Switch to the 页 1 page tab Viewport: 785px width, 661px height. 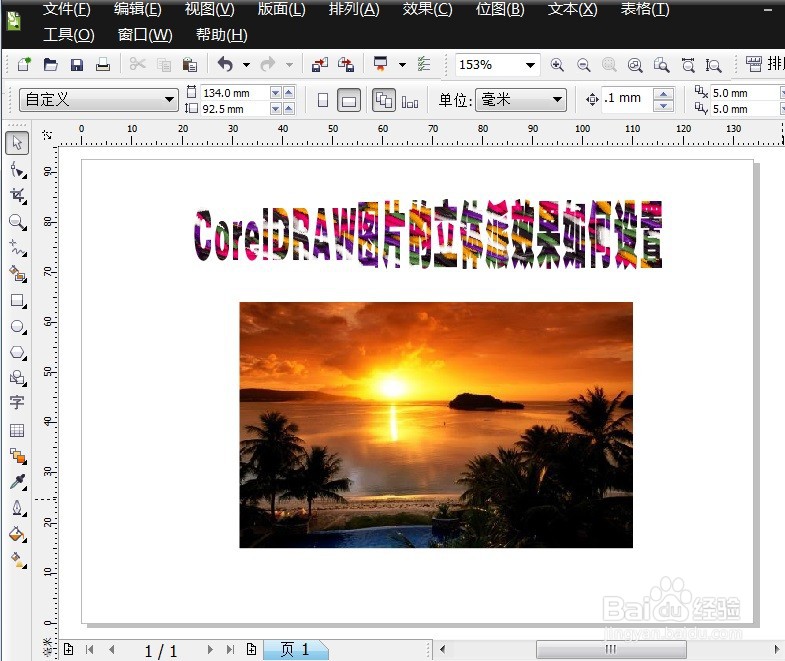[x=295, y=649]
